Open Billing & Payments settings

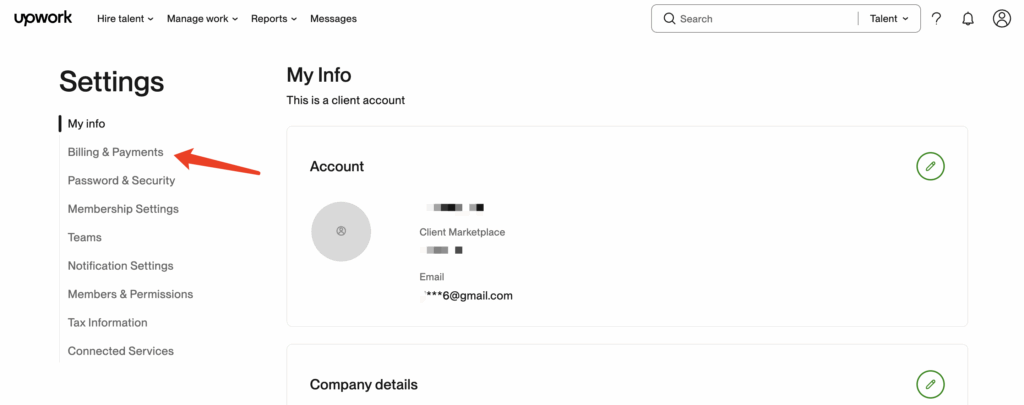pos(115,152)
